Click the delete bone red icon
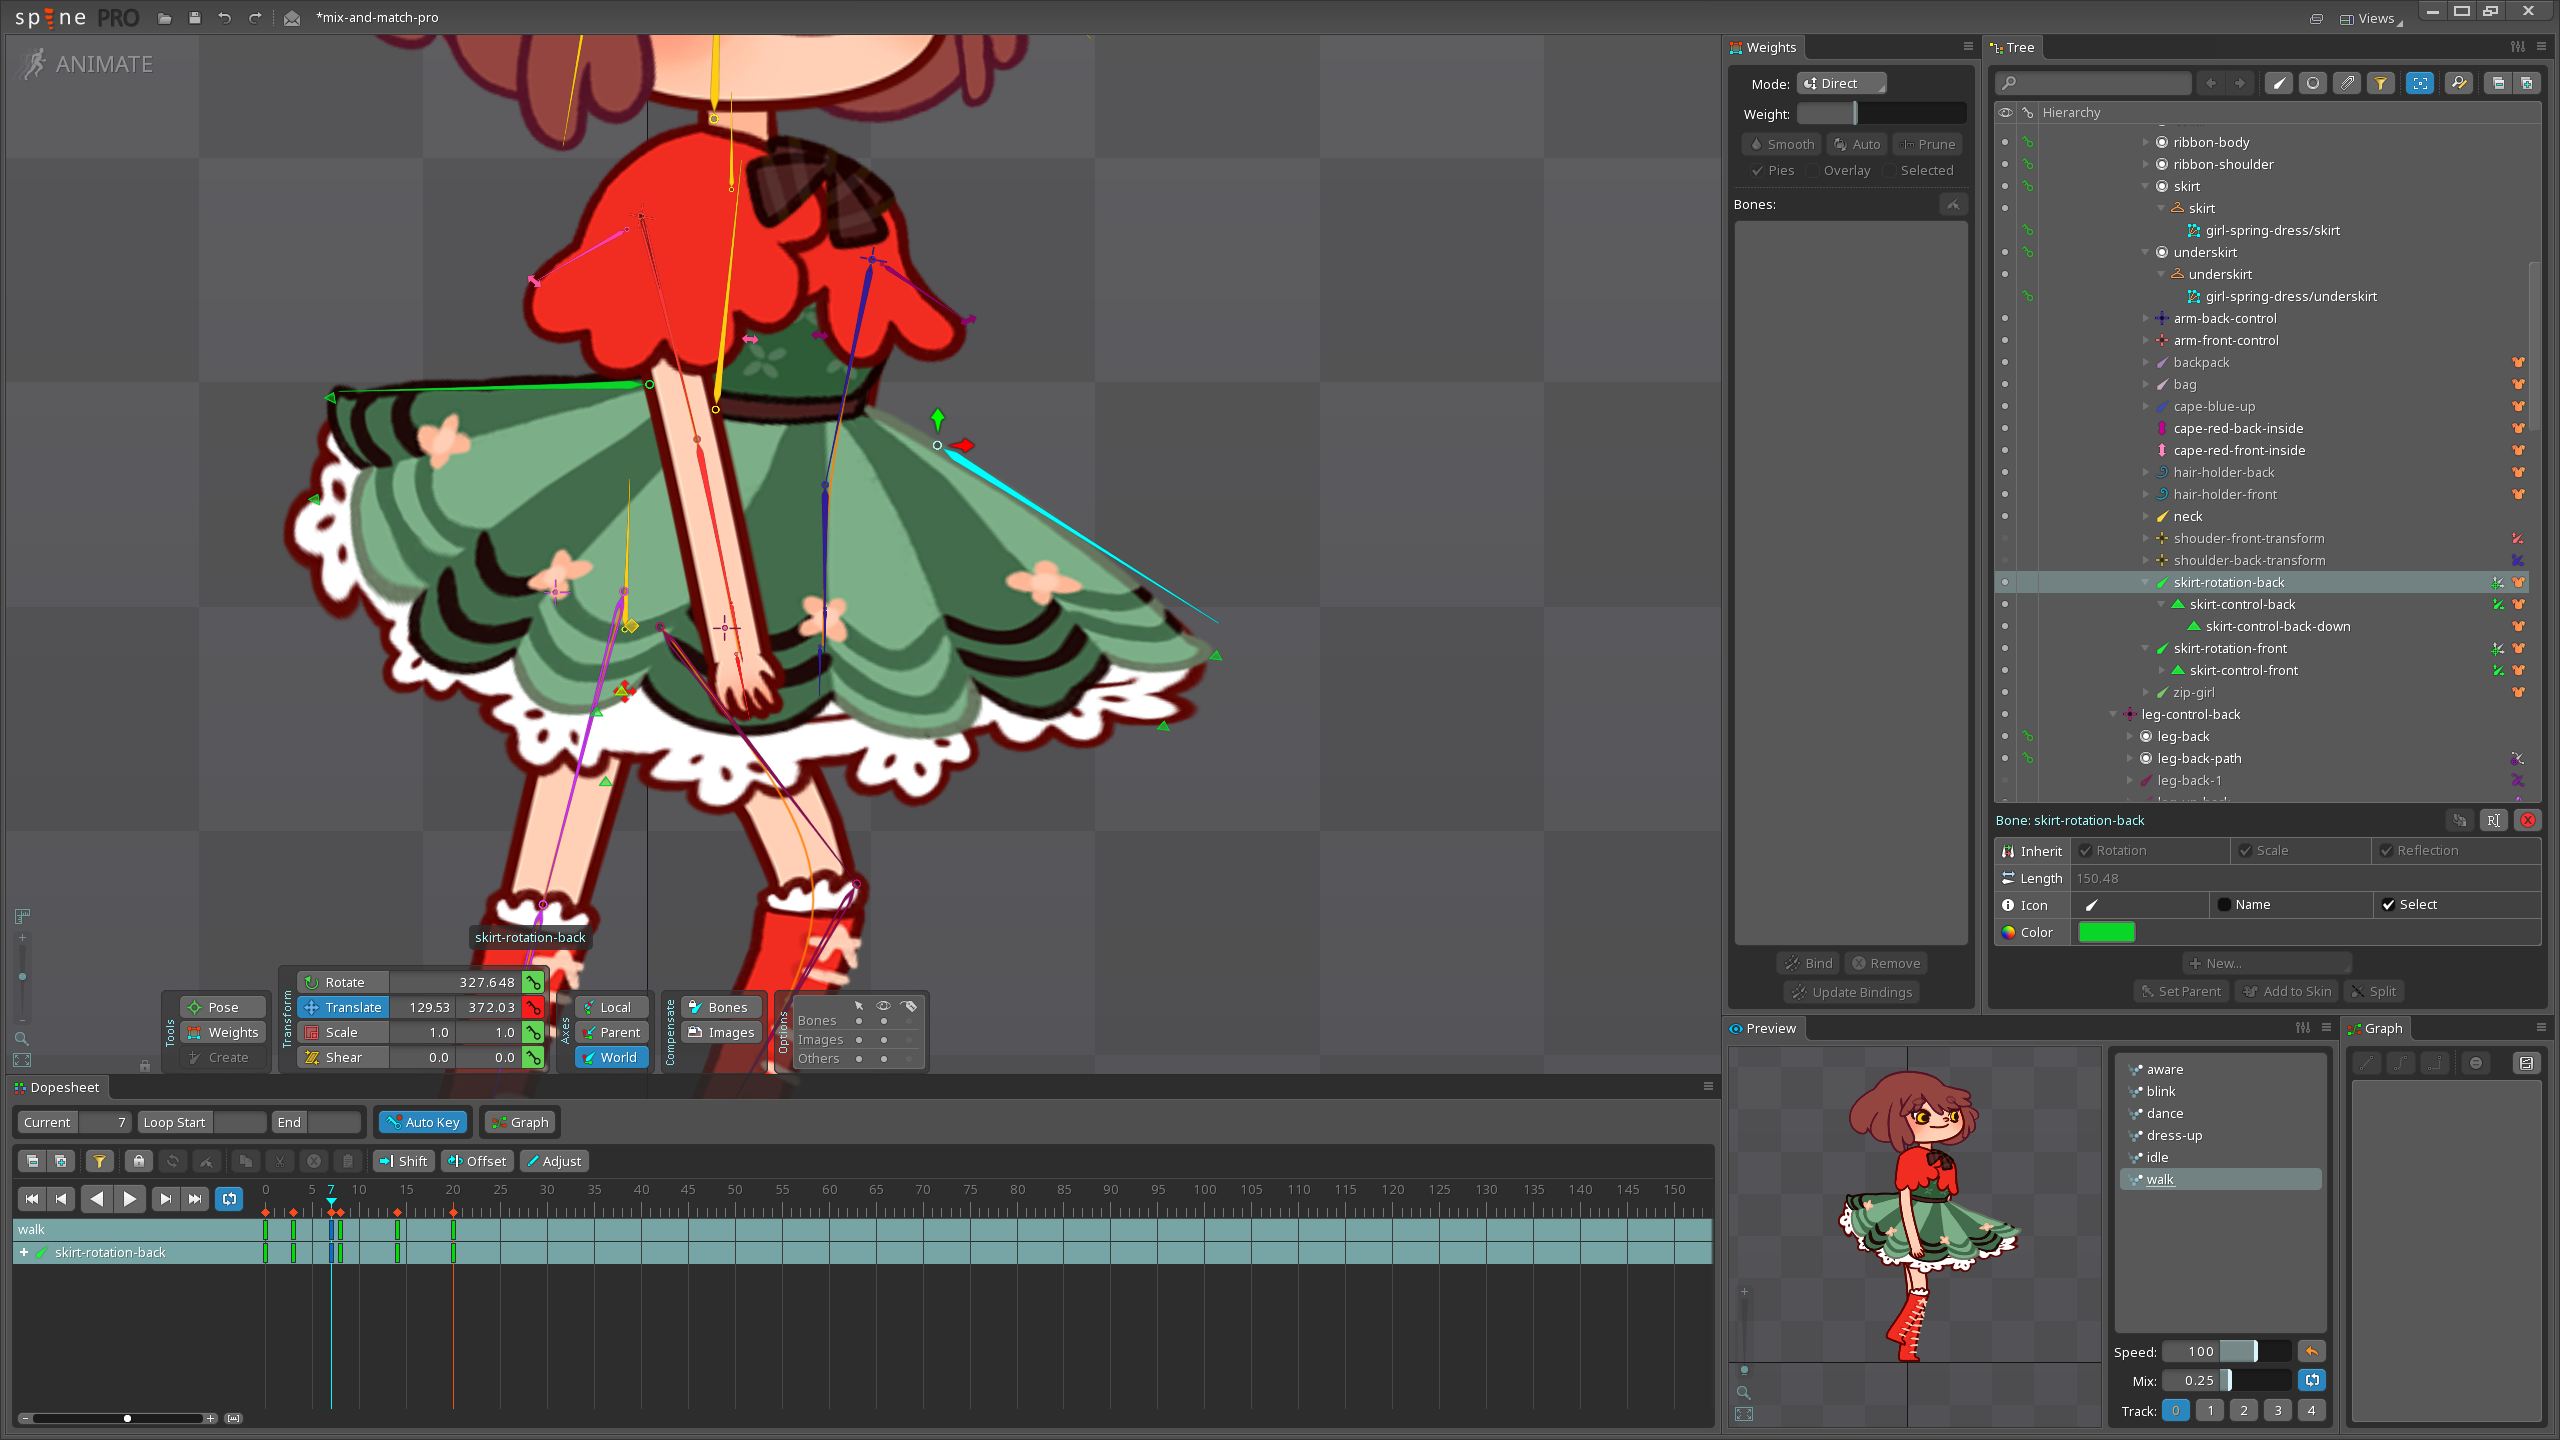The width and height of the screenshot is (2560, 1440). pyautogui.click(x=2528, y=820)
